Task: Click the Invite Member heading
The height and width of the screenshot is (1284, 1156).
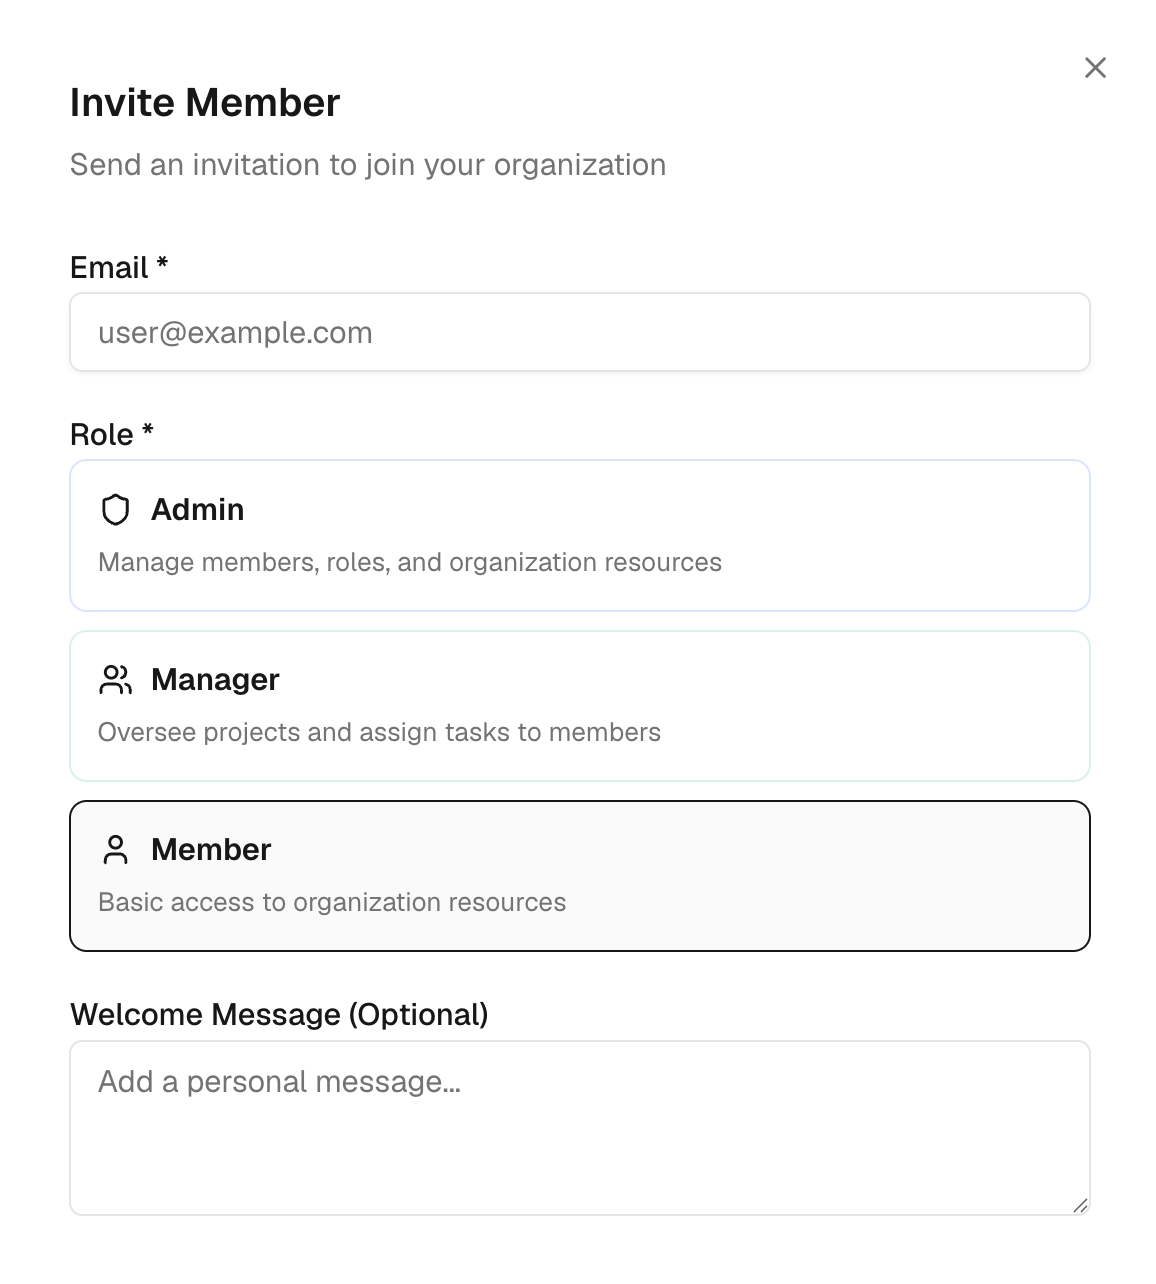Action: [205, 103]
